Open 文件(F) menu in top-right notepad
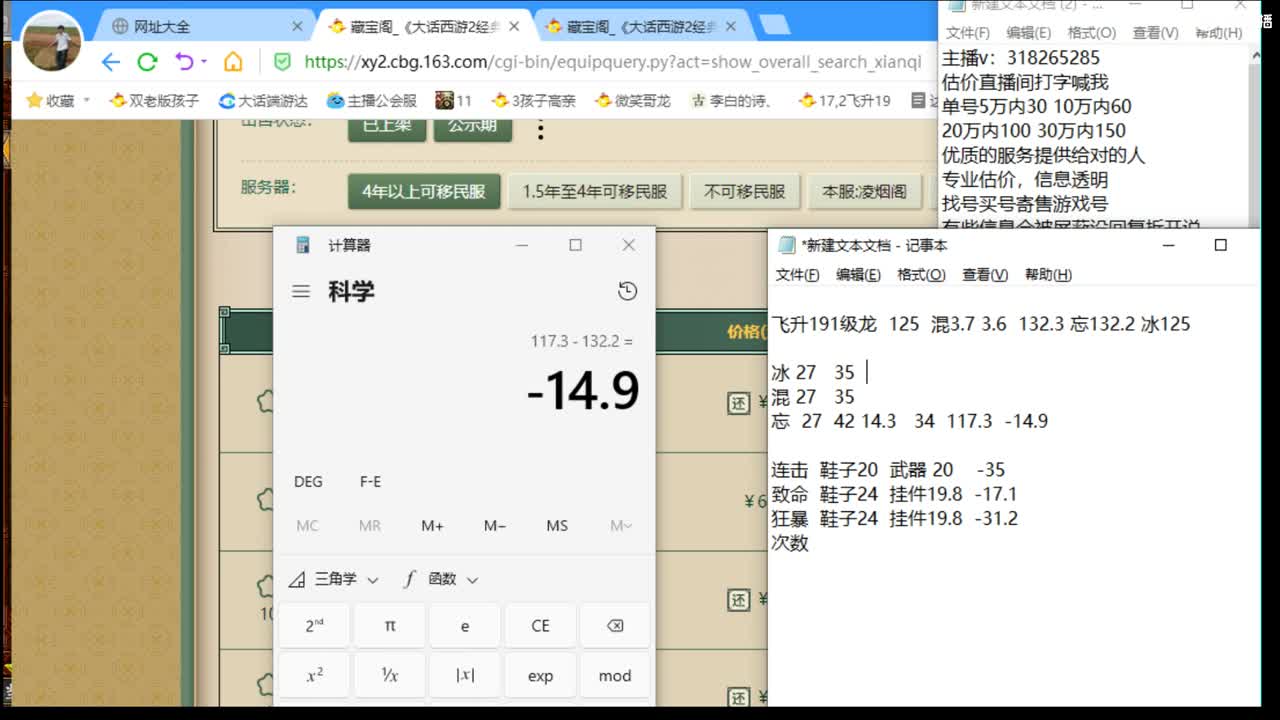The width and height of the screenshot is (1280, 720). 968,33
